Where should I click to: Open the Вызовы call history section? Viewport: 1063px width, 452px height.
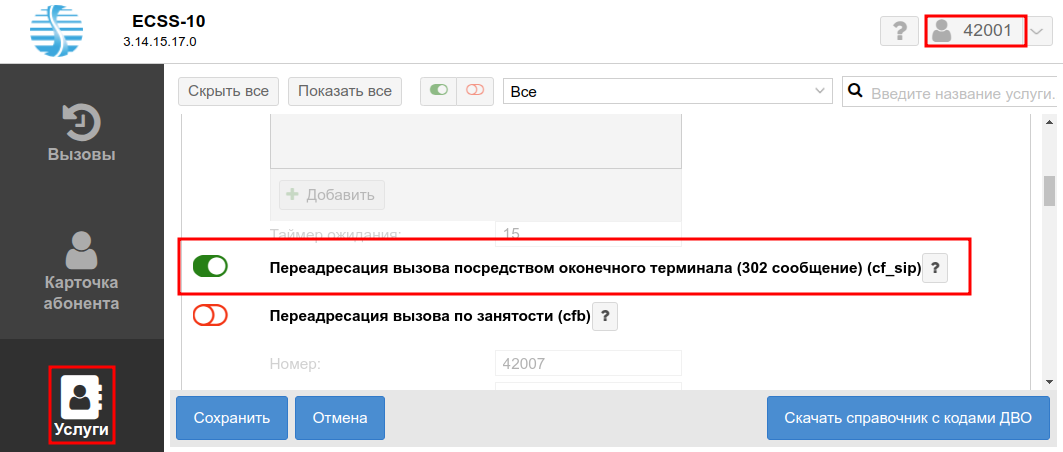(x=82, y=132)
